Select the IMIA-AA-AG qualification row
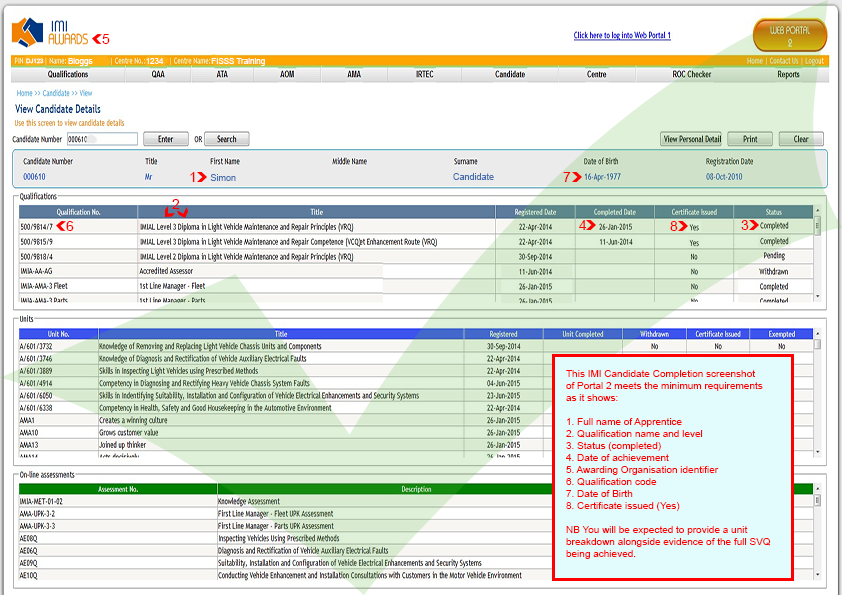The width and height of the screenshot is (842, 595). (37, 272)
